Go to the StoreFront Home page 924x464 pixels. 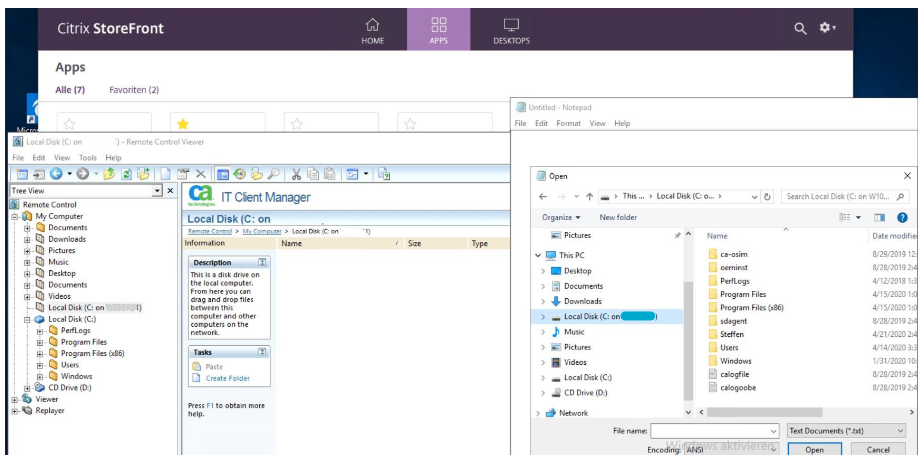pyautogui.click(x=373, y=29)
